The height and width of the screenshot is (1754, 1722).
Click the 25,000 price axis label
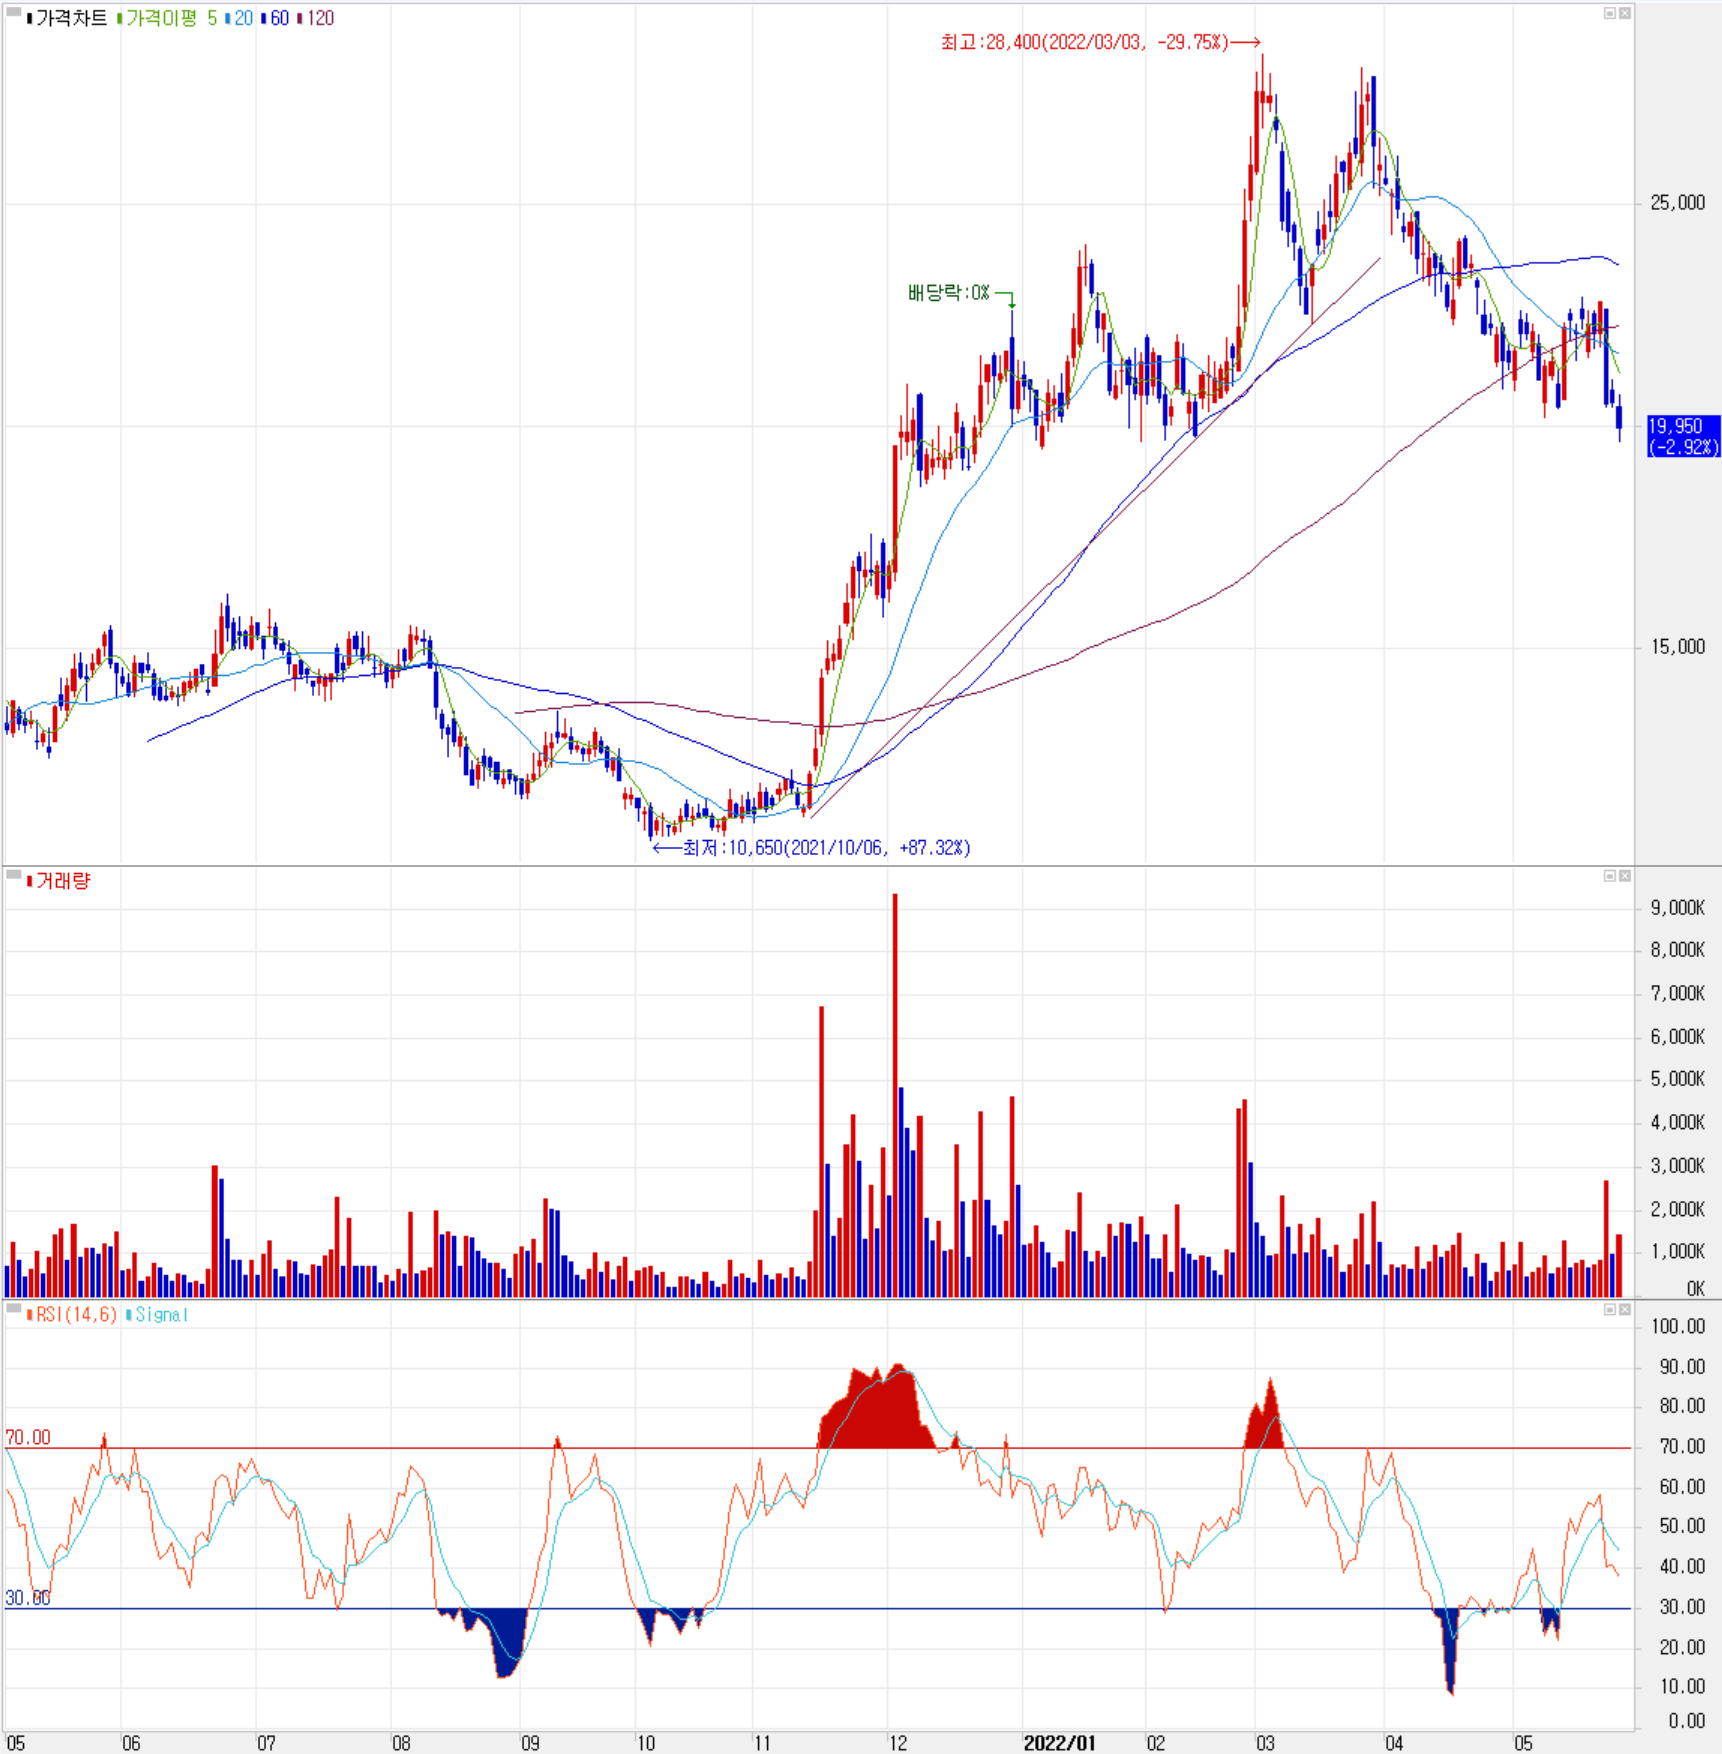click(x=1677, y=203)
